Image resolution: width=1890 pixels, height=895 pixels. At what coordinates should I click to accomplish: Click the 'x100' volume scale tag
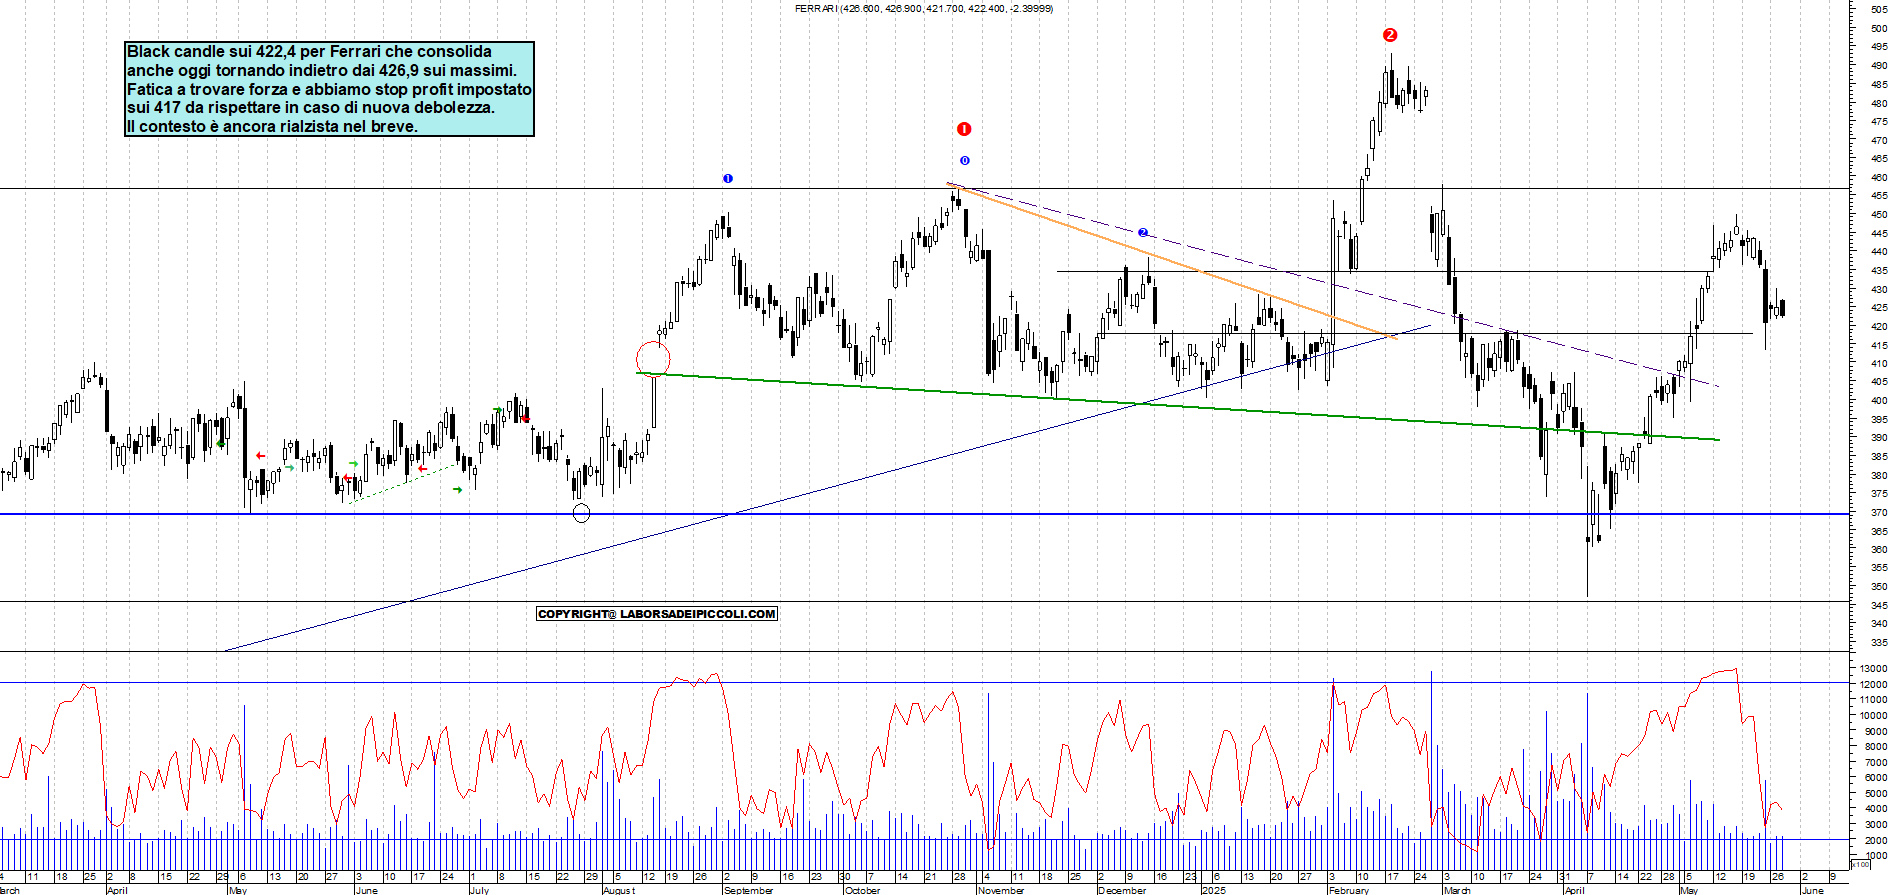click(x=1860, y=864)
